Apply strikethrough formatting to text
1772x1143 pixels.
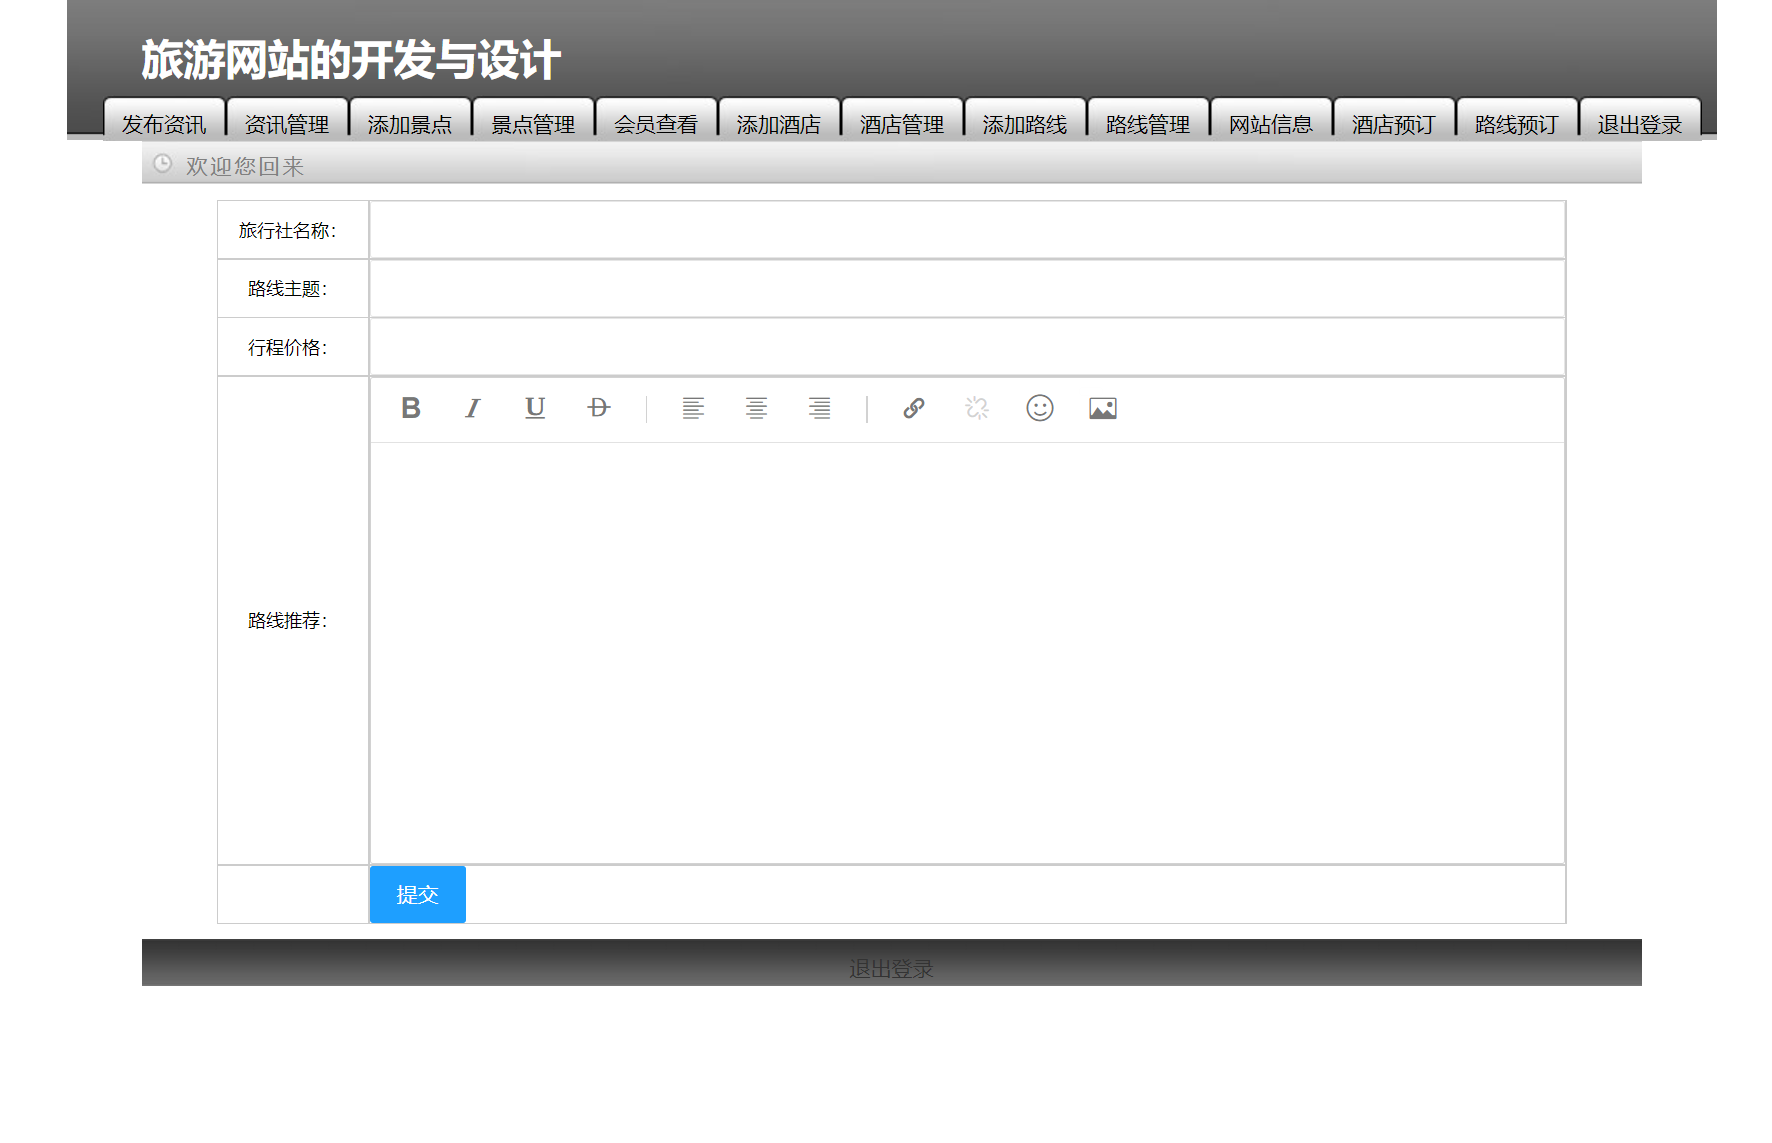click(x=598, y=408)
